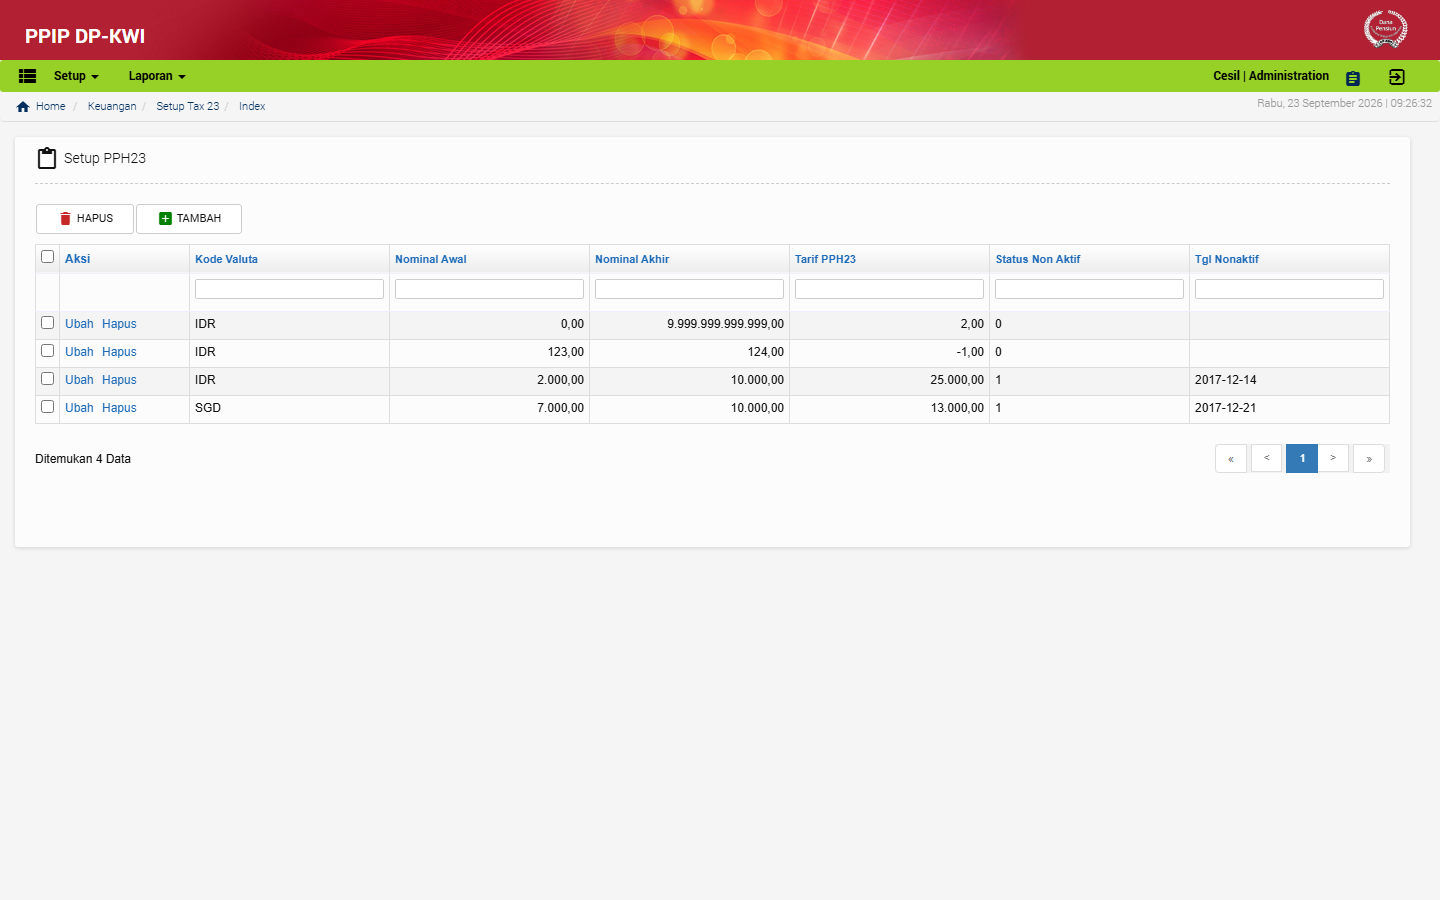Click the clipboard icon next to Setup PPH23
1440x900 pixels.
47,158
